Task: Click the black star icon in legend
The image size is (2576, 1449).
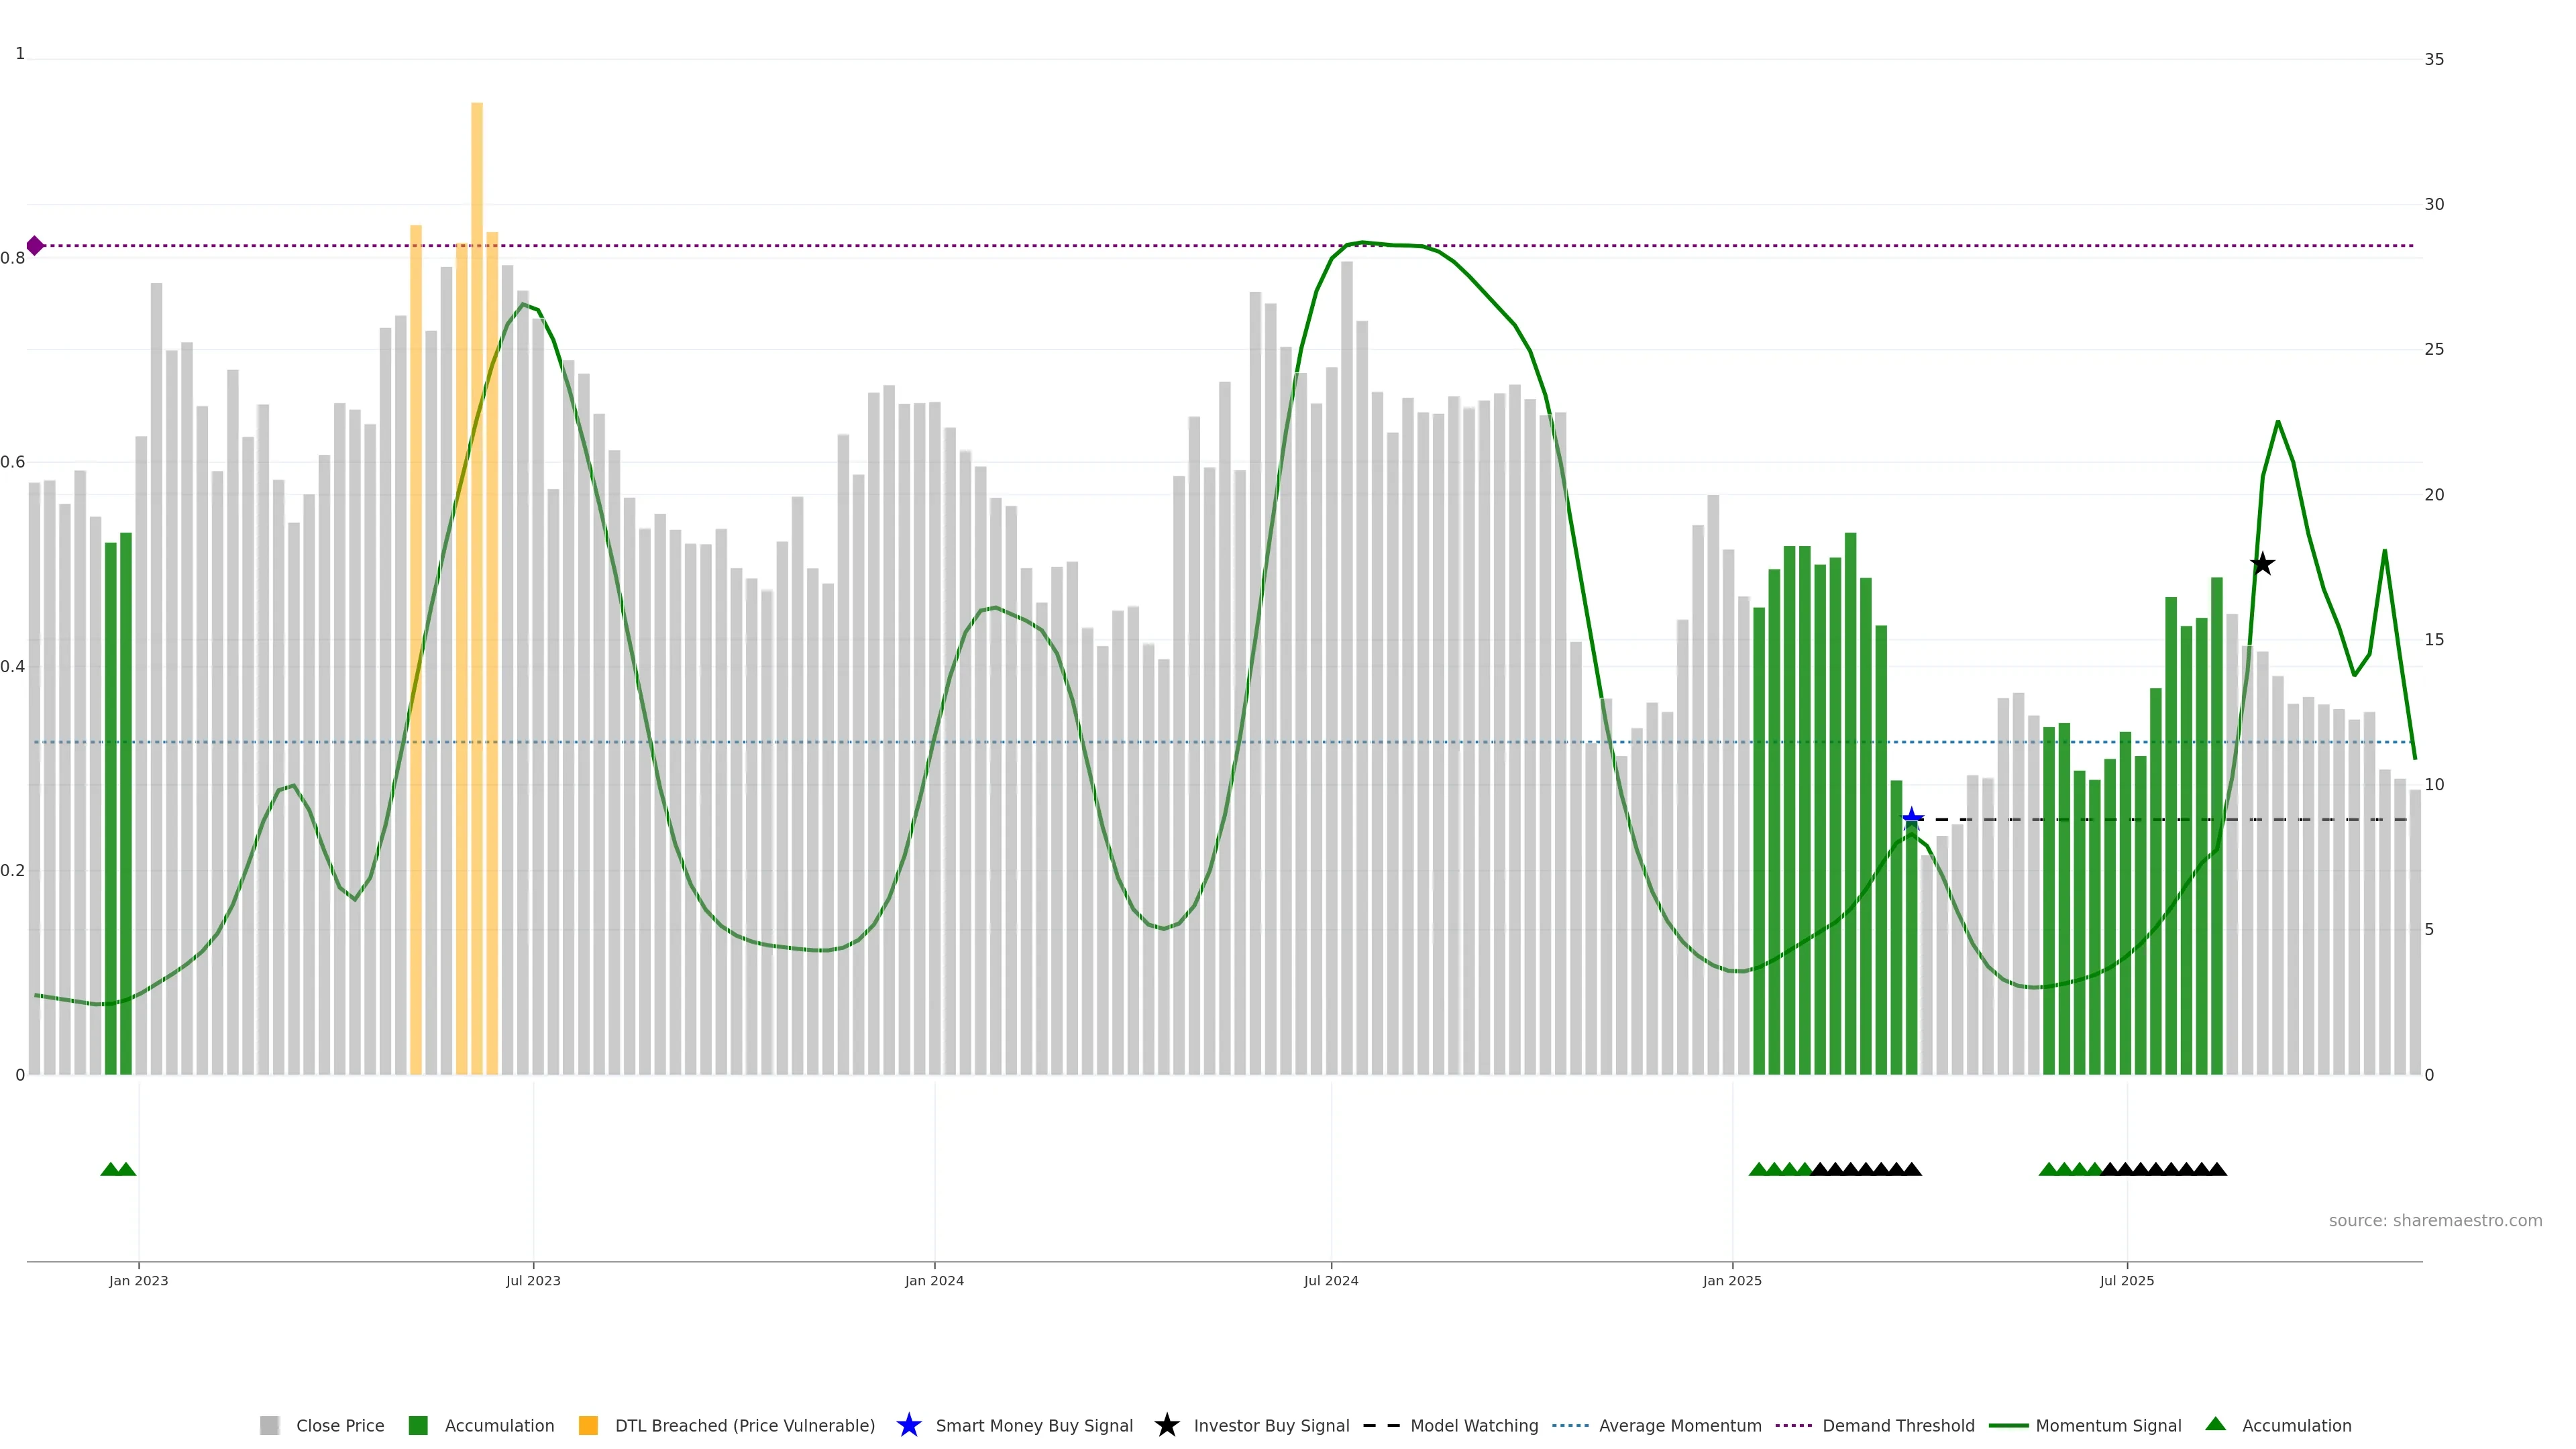Action: click(x=1166, y=1425)
